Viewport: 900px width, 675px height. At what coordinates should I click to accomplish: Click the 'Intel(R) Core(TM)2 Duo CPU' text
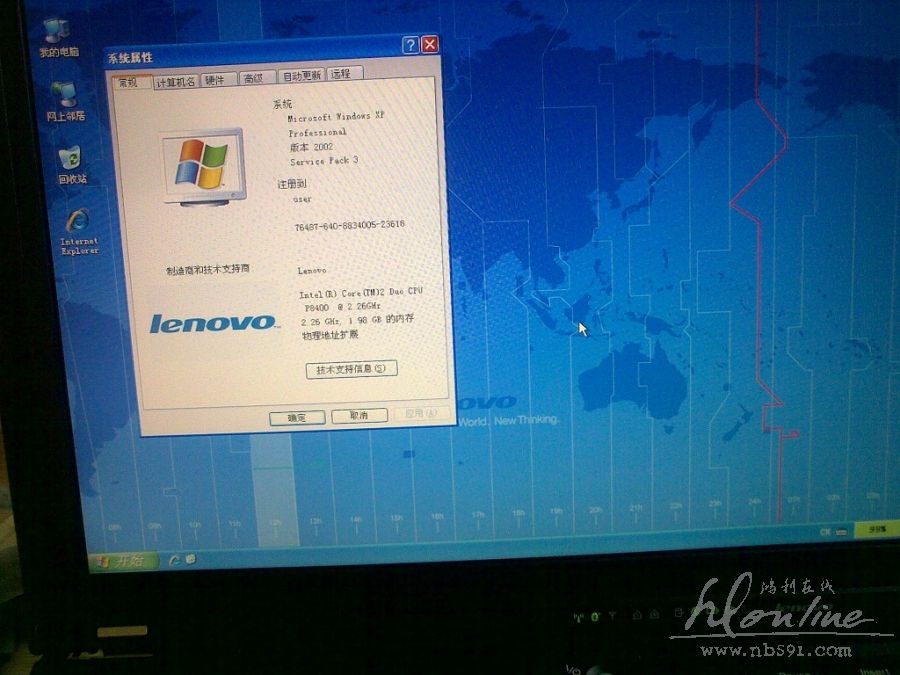coord(360,293)
